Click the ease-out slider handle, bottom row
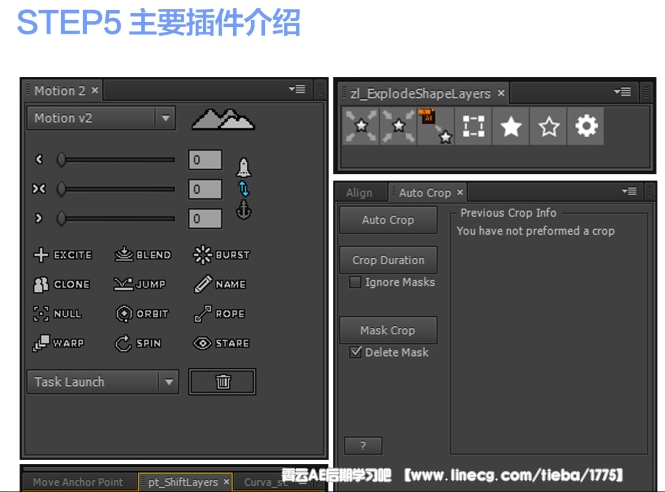This screenshot has width=665, height=492. click(61, 218)
